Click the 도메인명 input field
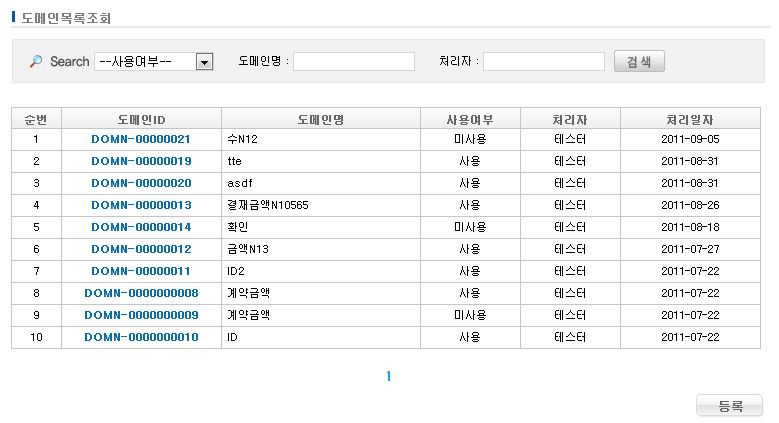This screenshot has width=779, height=423. [x=353, y=62]
